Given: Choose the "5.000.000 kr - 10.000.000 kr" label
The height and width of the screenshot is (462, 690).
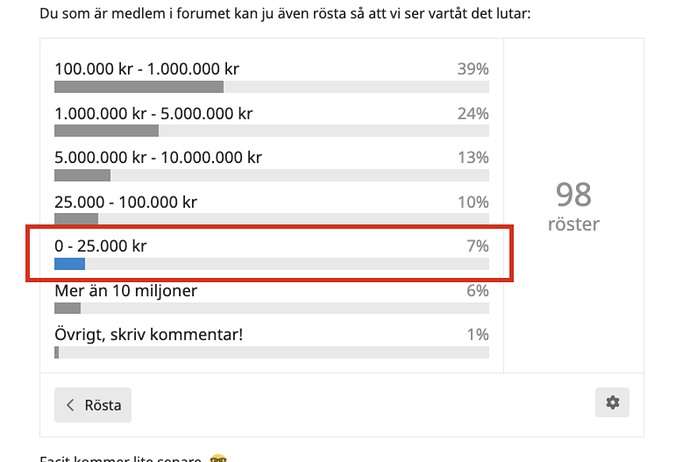Looking at the screenshot, I should [158, 157].
